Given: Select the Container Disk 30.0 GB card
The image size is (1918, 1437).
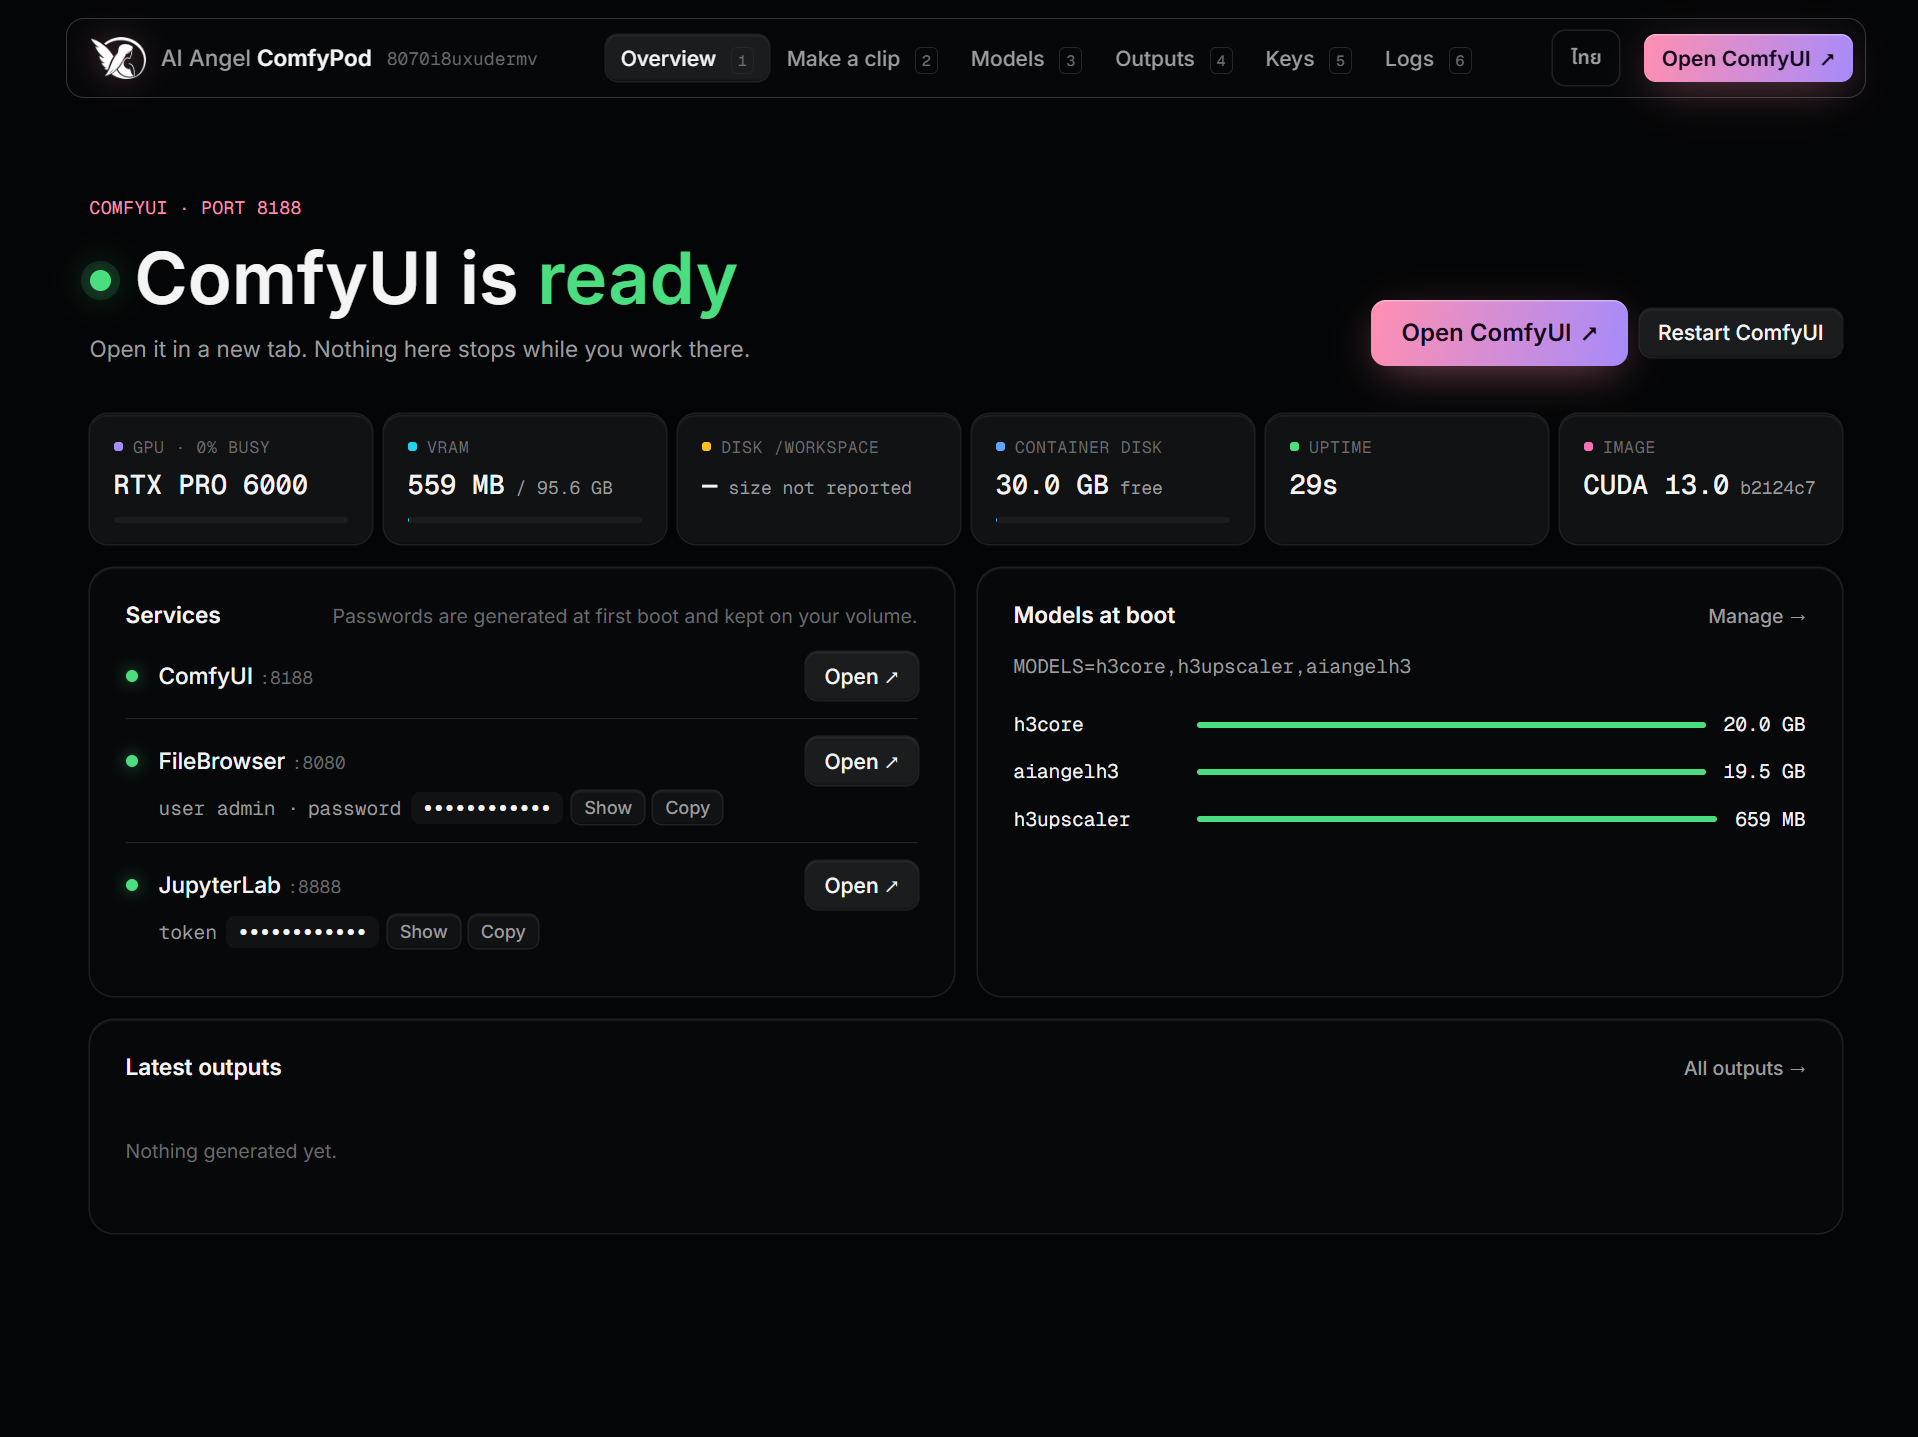Looking at the screenshot, I should [x=1113, y=479].
